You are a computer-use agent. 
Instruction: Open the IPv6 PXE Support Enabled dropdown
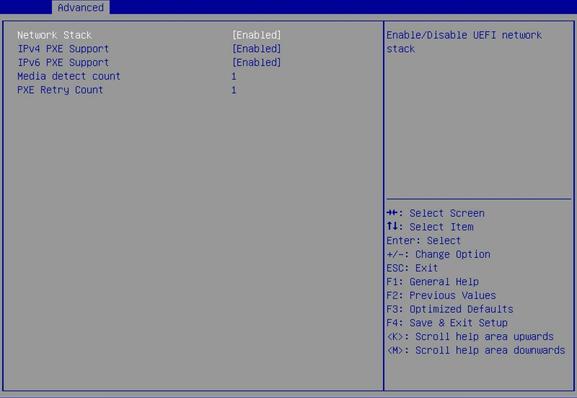pyautogui.click(x=256, y=63)
